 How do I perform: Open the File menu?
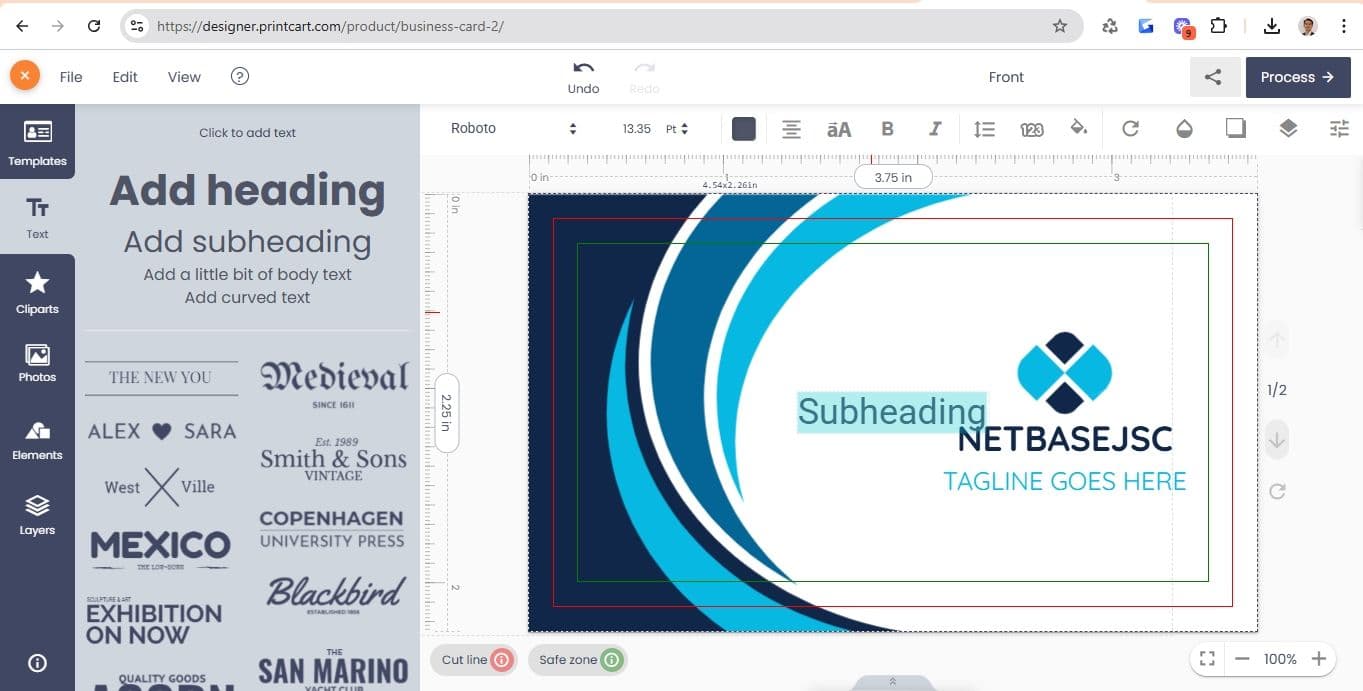click(71, 77)
